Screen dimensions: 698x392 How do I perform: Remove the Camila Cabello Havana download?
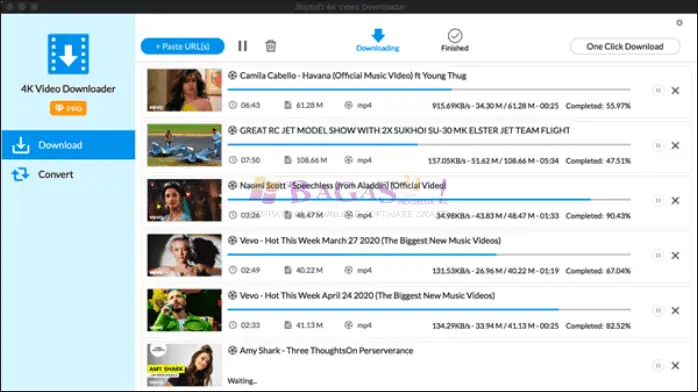(675, 90)
